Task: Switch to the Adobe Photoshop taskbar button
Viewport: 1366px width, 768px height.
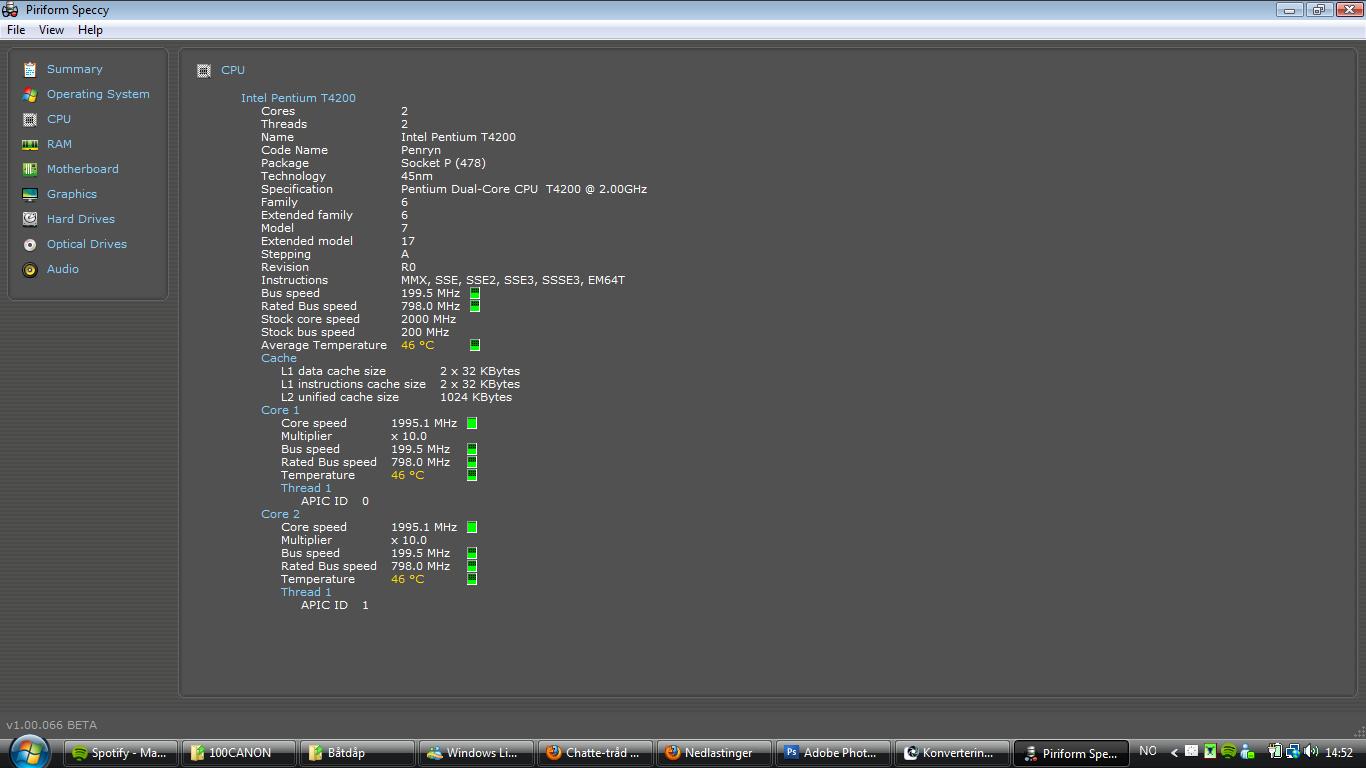Action: [x=835, y=753]
